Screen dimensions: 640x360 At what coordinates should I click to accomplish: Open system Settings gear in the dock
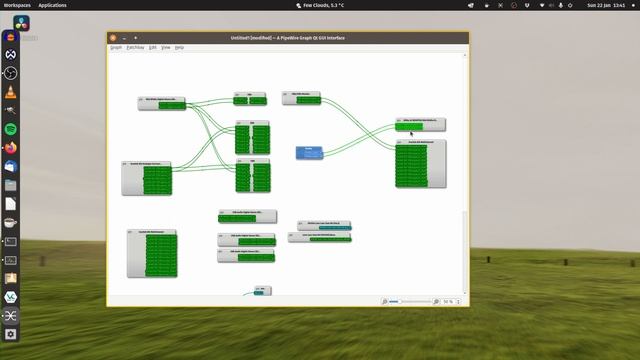click(11, 334)
